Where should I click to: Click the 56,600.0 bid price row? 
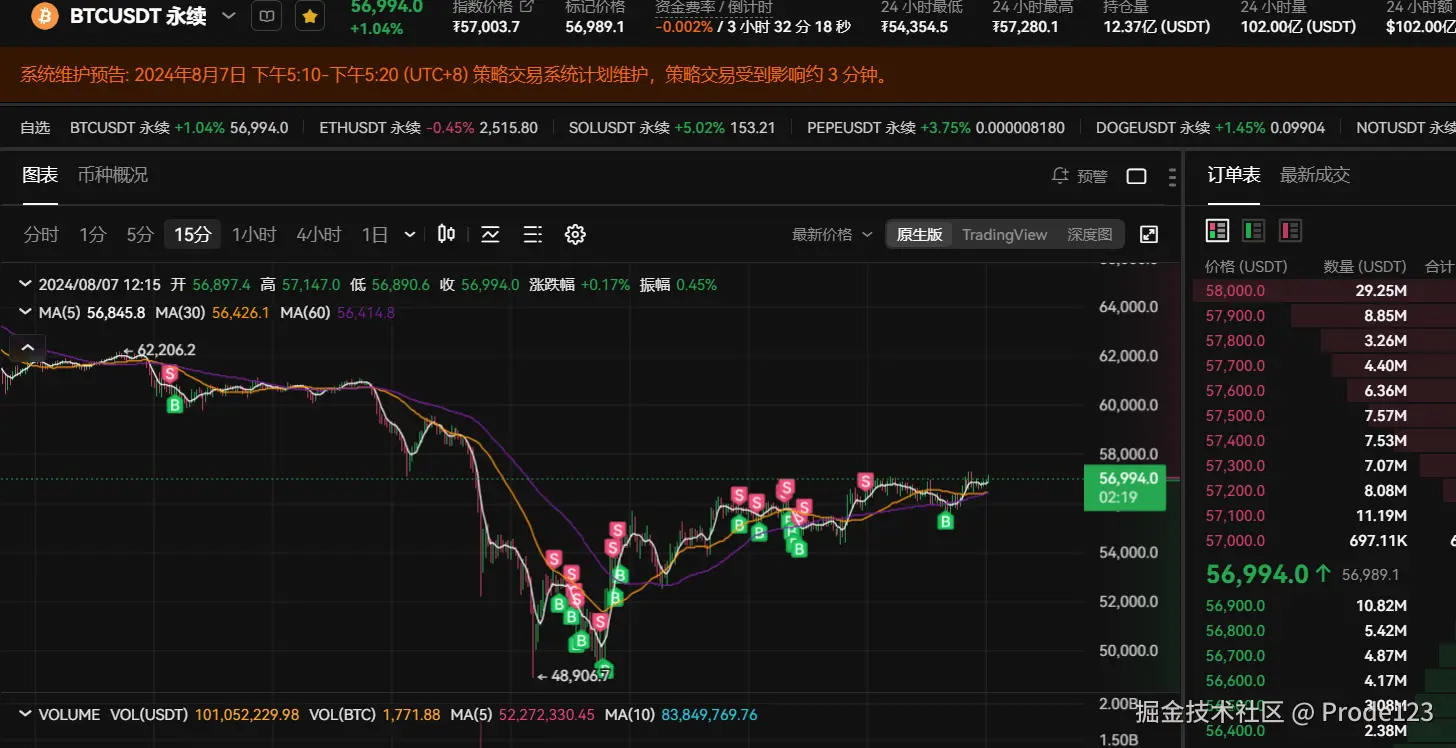point(1324,681)
